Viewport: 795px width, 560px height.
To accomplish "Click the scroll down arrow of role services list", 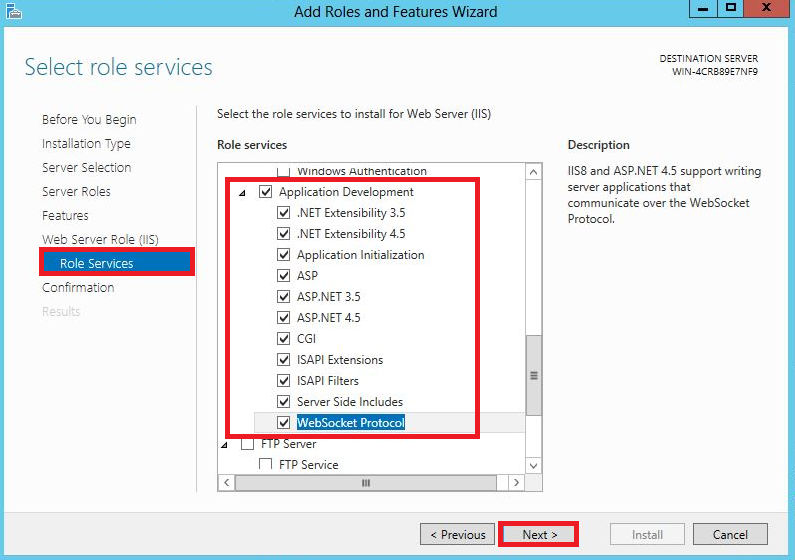I will [x=533, y=465].
